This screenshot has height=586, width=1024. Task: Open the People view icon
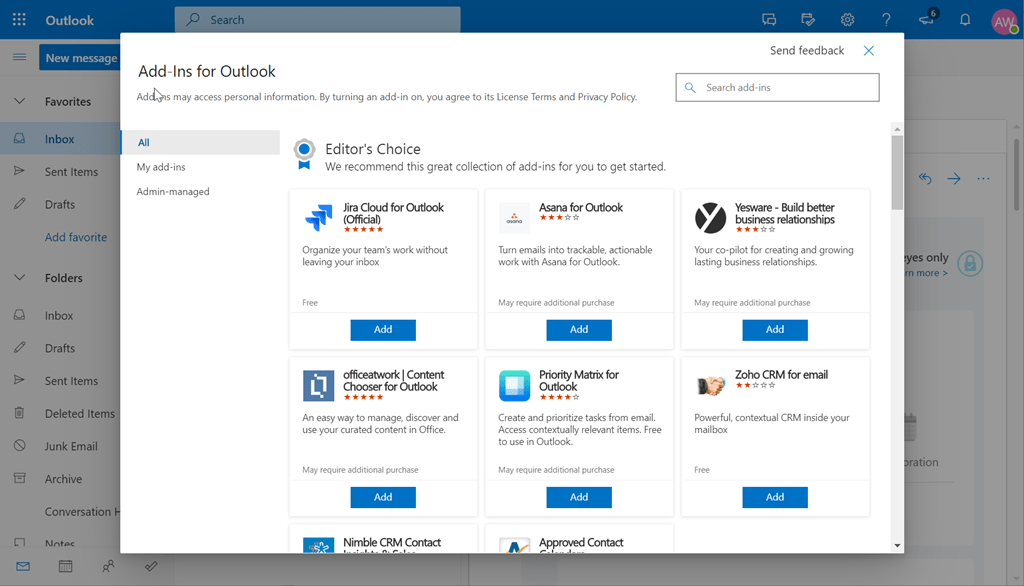[x=108, y=566]
